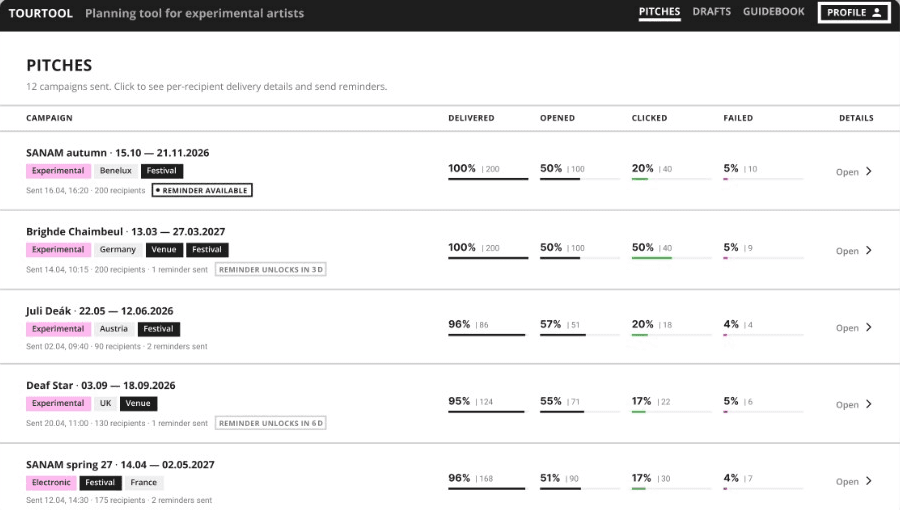Screen dimensions: 900x510
Task: Select the Electronic tag
Action: (51, 482)
